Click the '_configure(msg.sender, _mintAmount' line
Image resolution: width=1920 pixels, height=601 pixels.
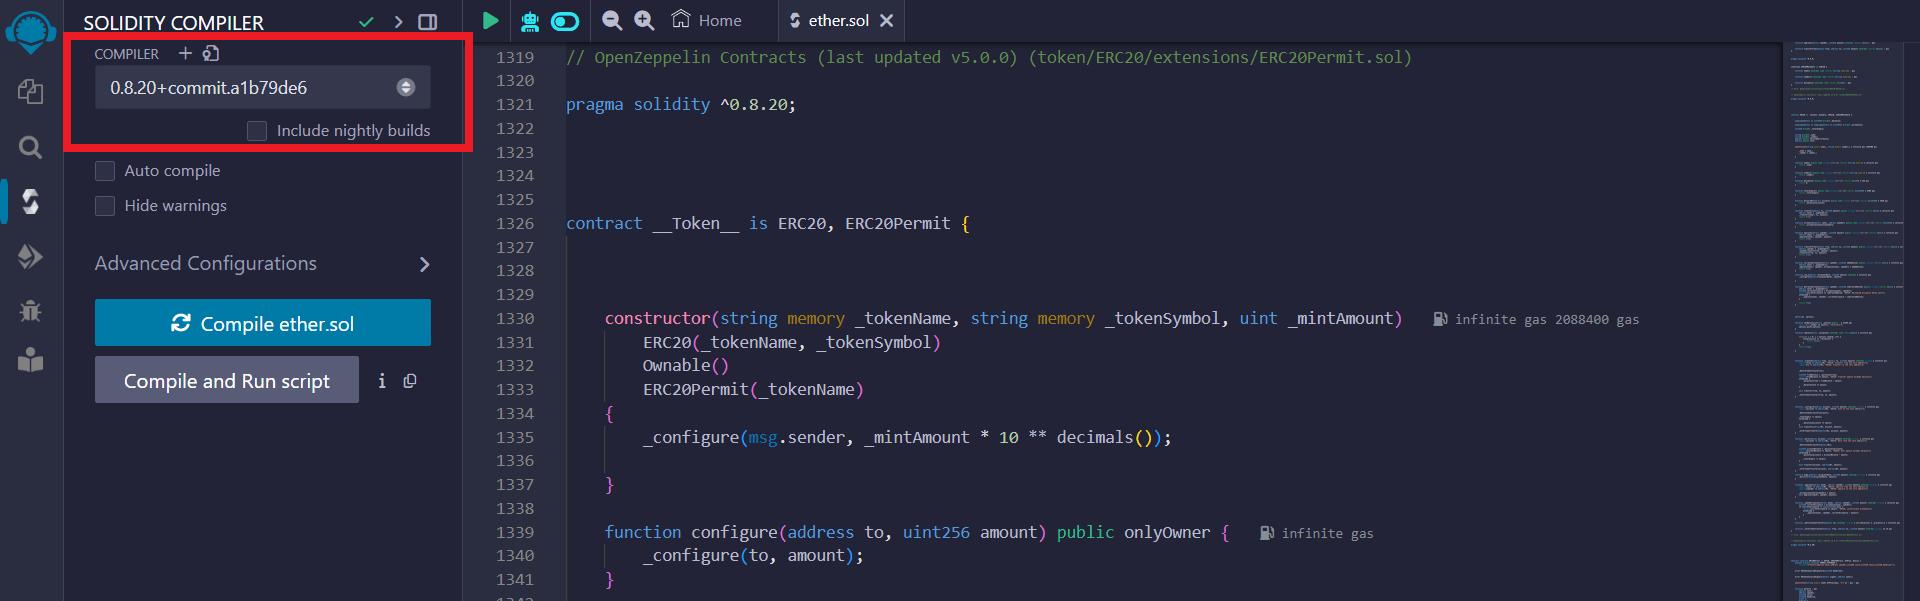point(907,437)
